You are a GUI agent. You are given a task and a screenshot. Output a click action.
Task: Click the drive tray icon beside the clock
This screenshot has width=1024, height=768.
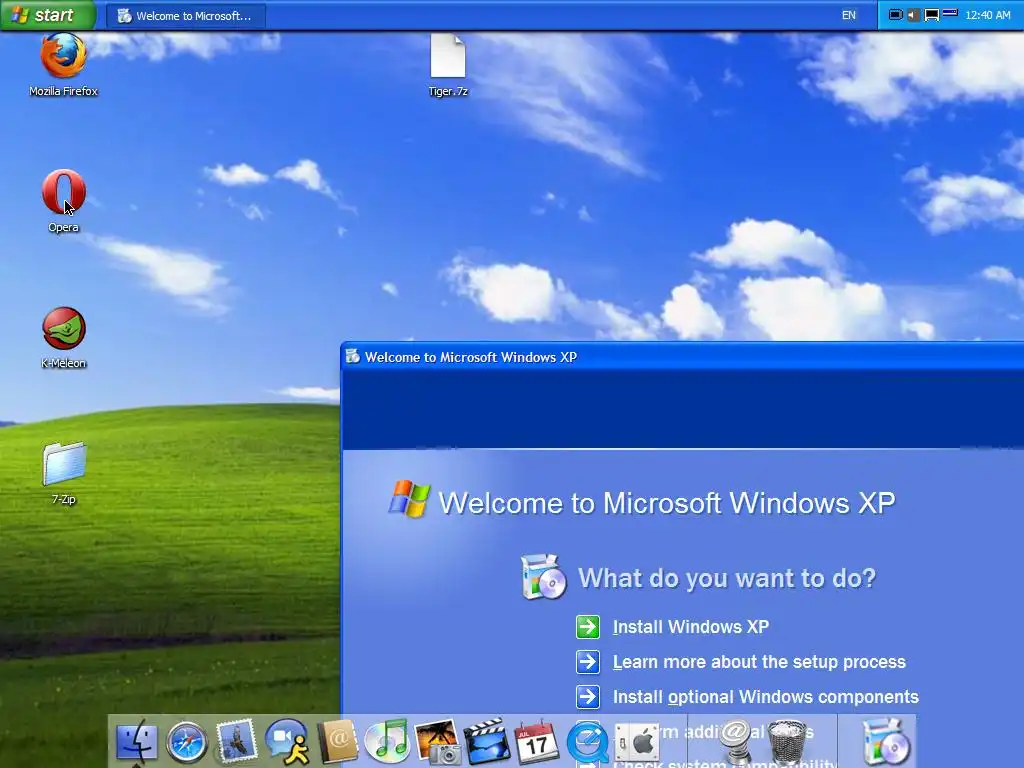point(950,12)
